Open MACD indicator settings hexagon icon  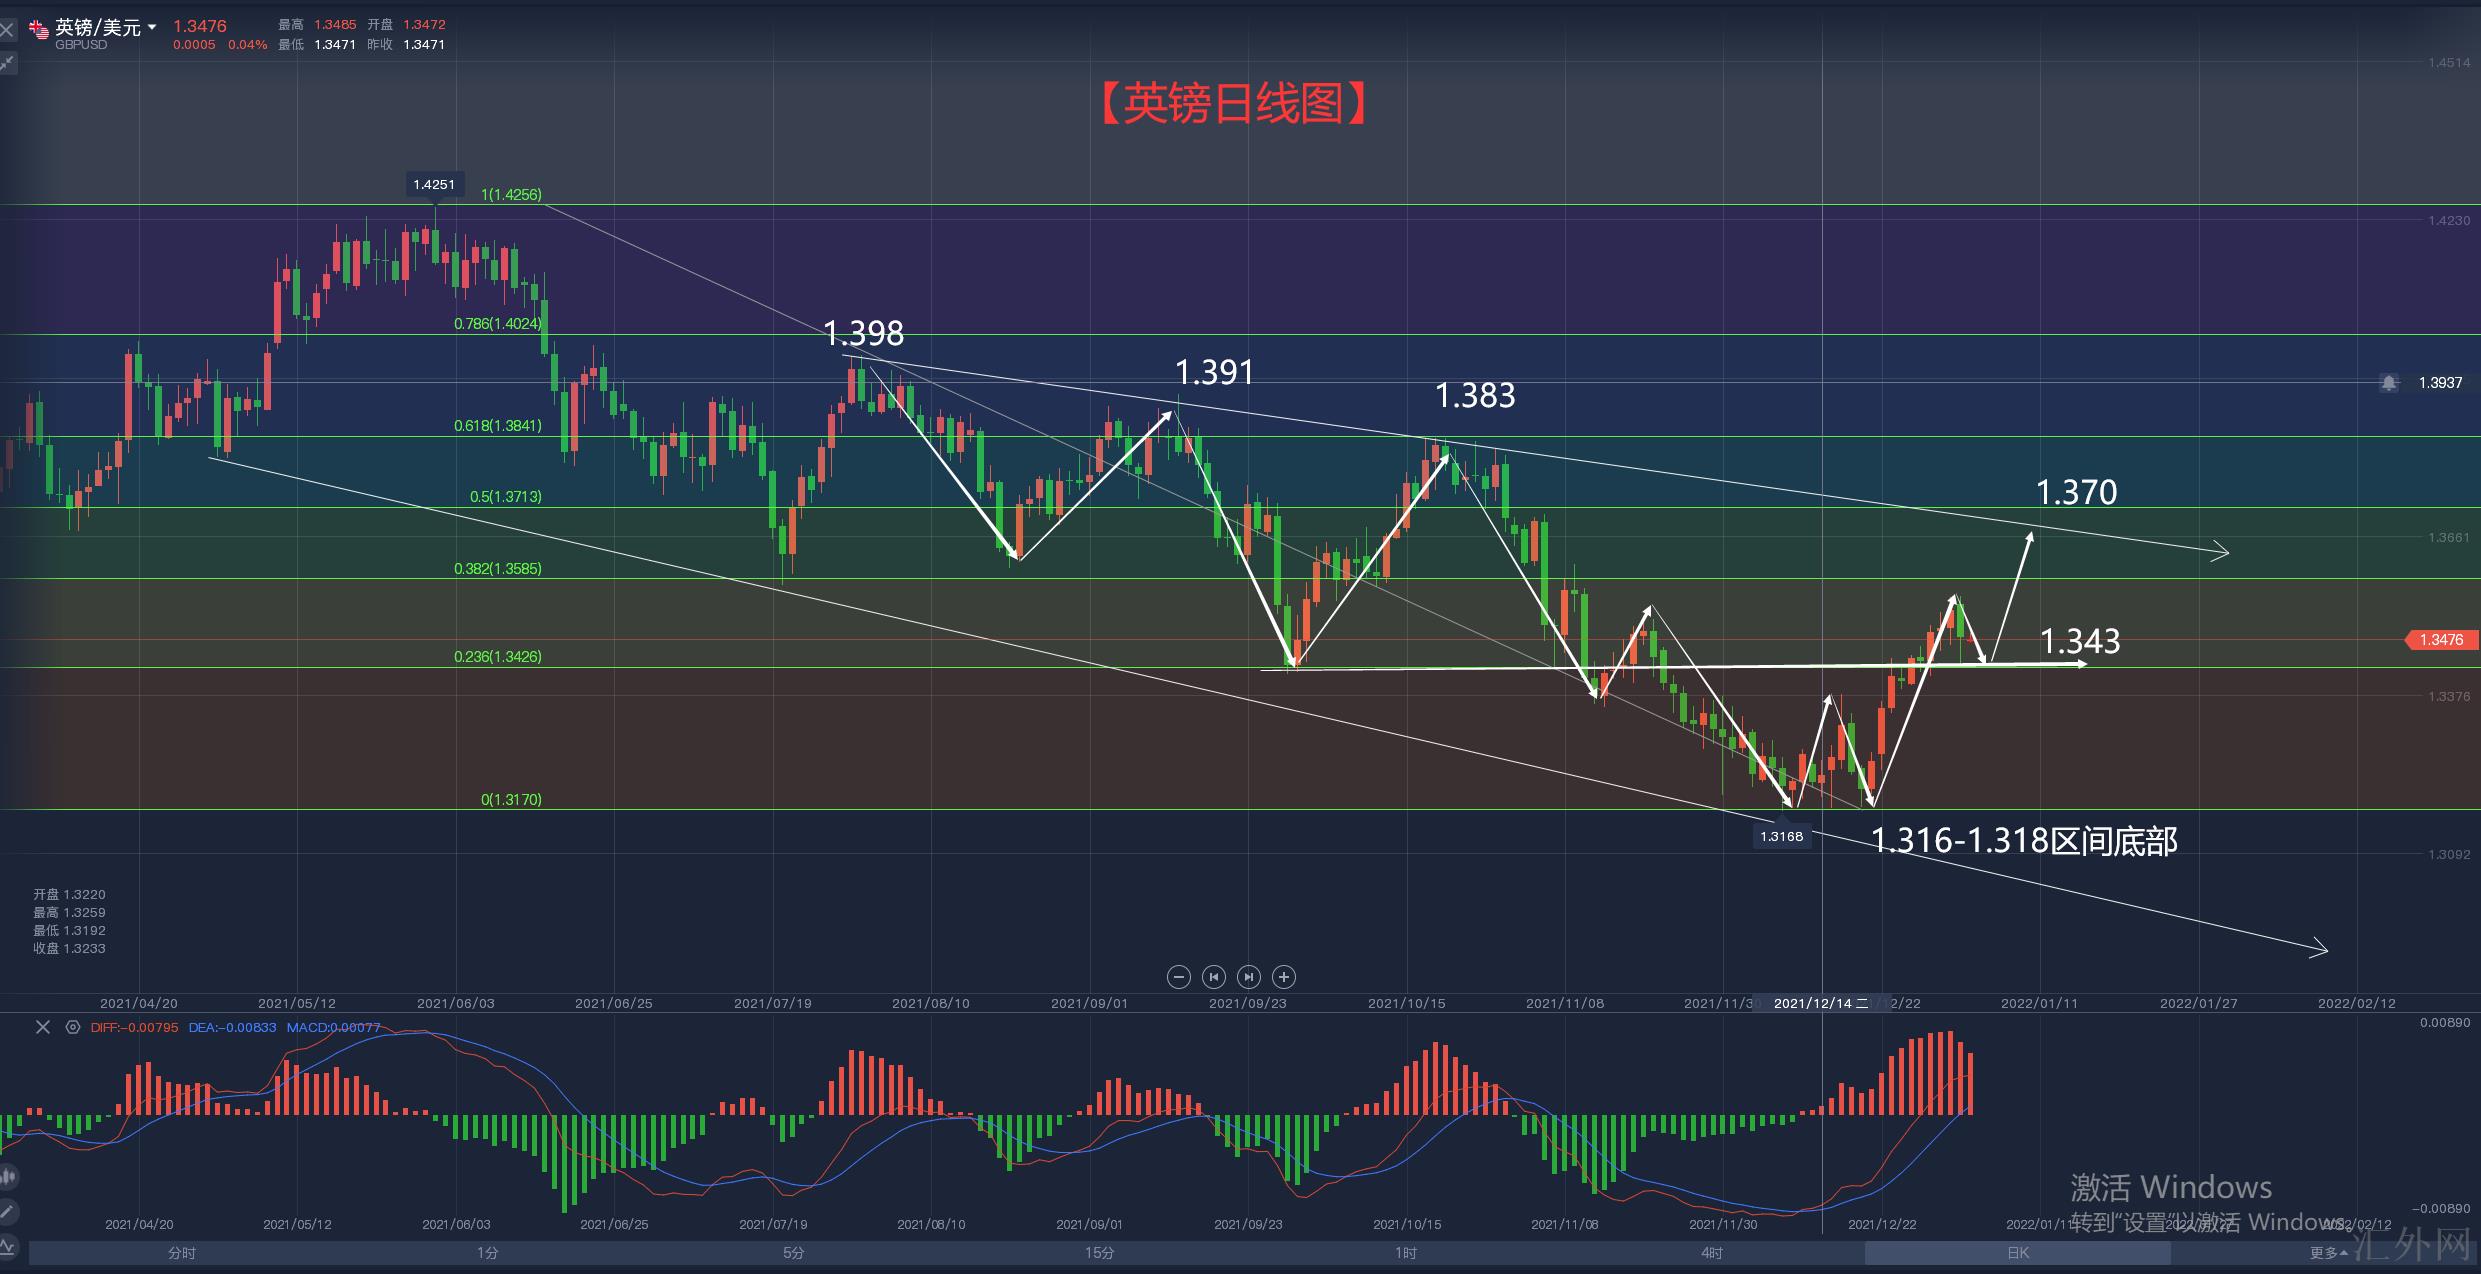[72, 1027]
